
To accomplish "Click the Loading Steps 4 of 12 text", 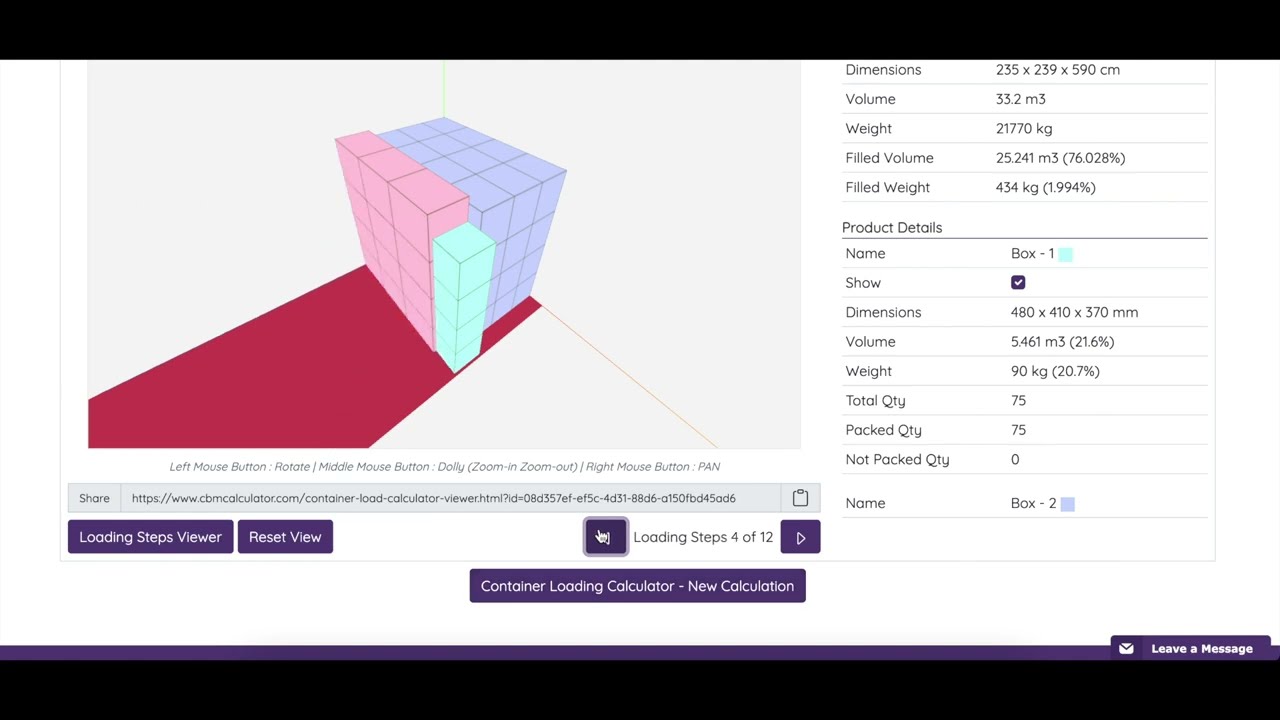I will (703, 537).
